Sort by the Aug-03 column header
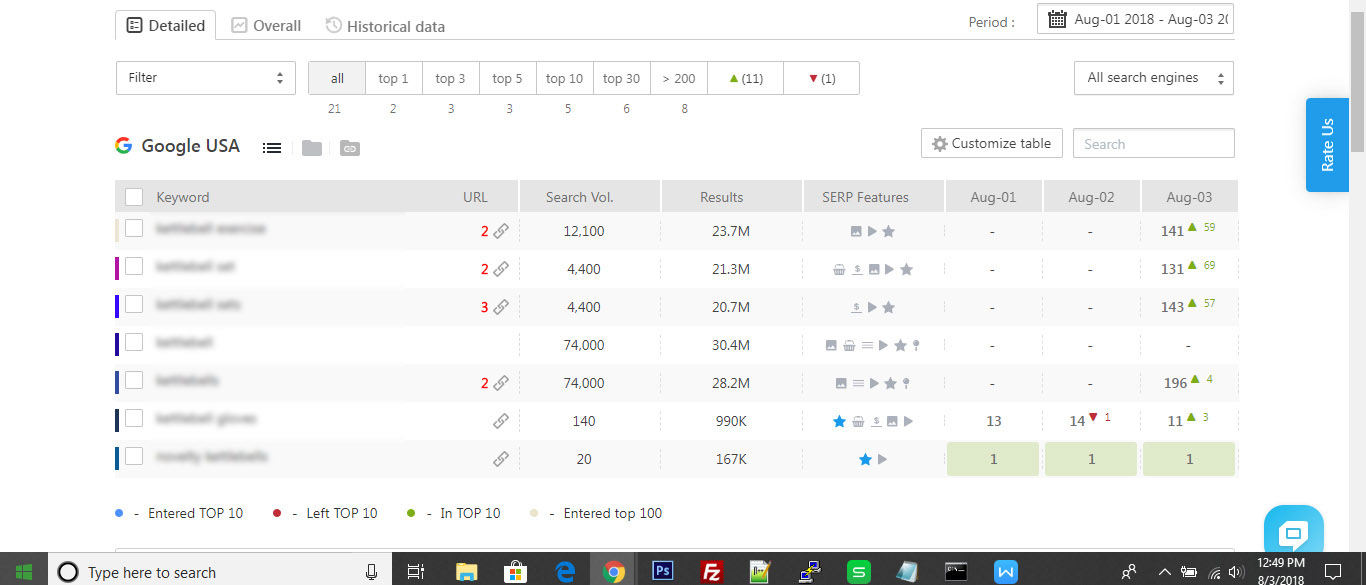This screenshot has width=1366, height=585. tap(1189, 197)
